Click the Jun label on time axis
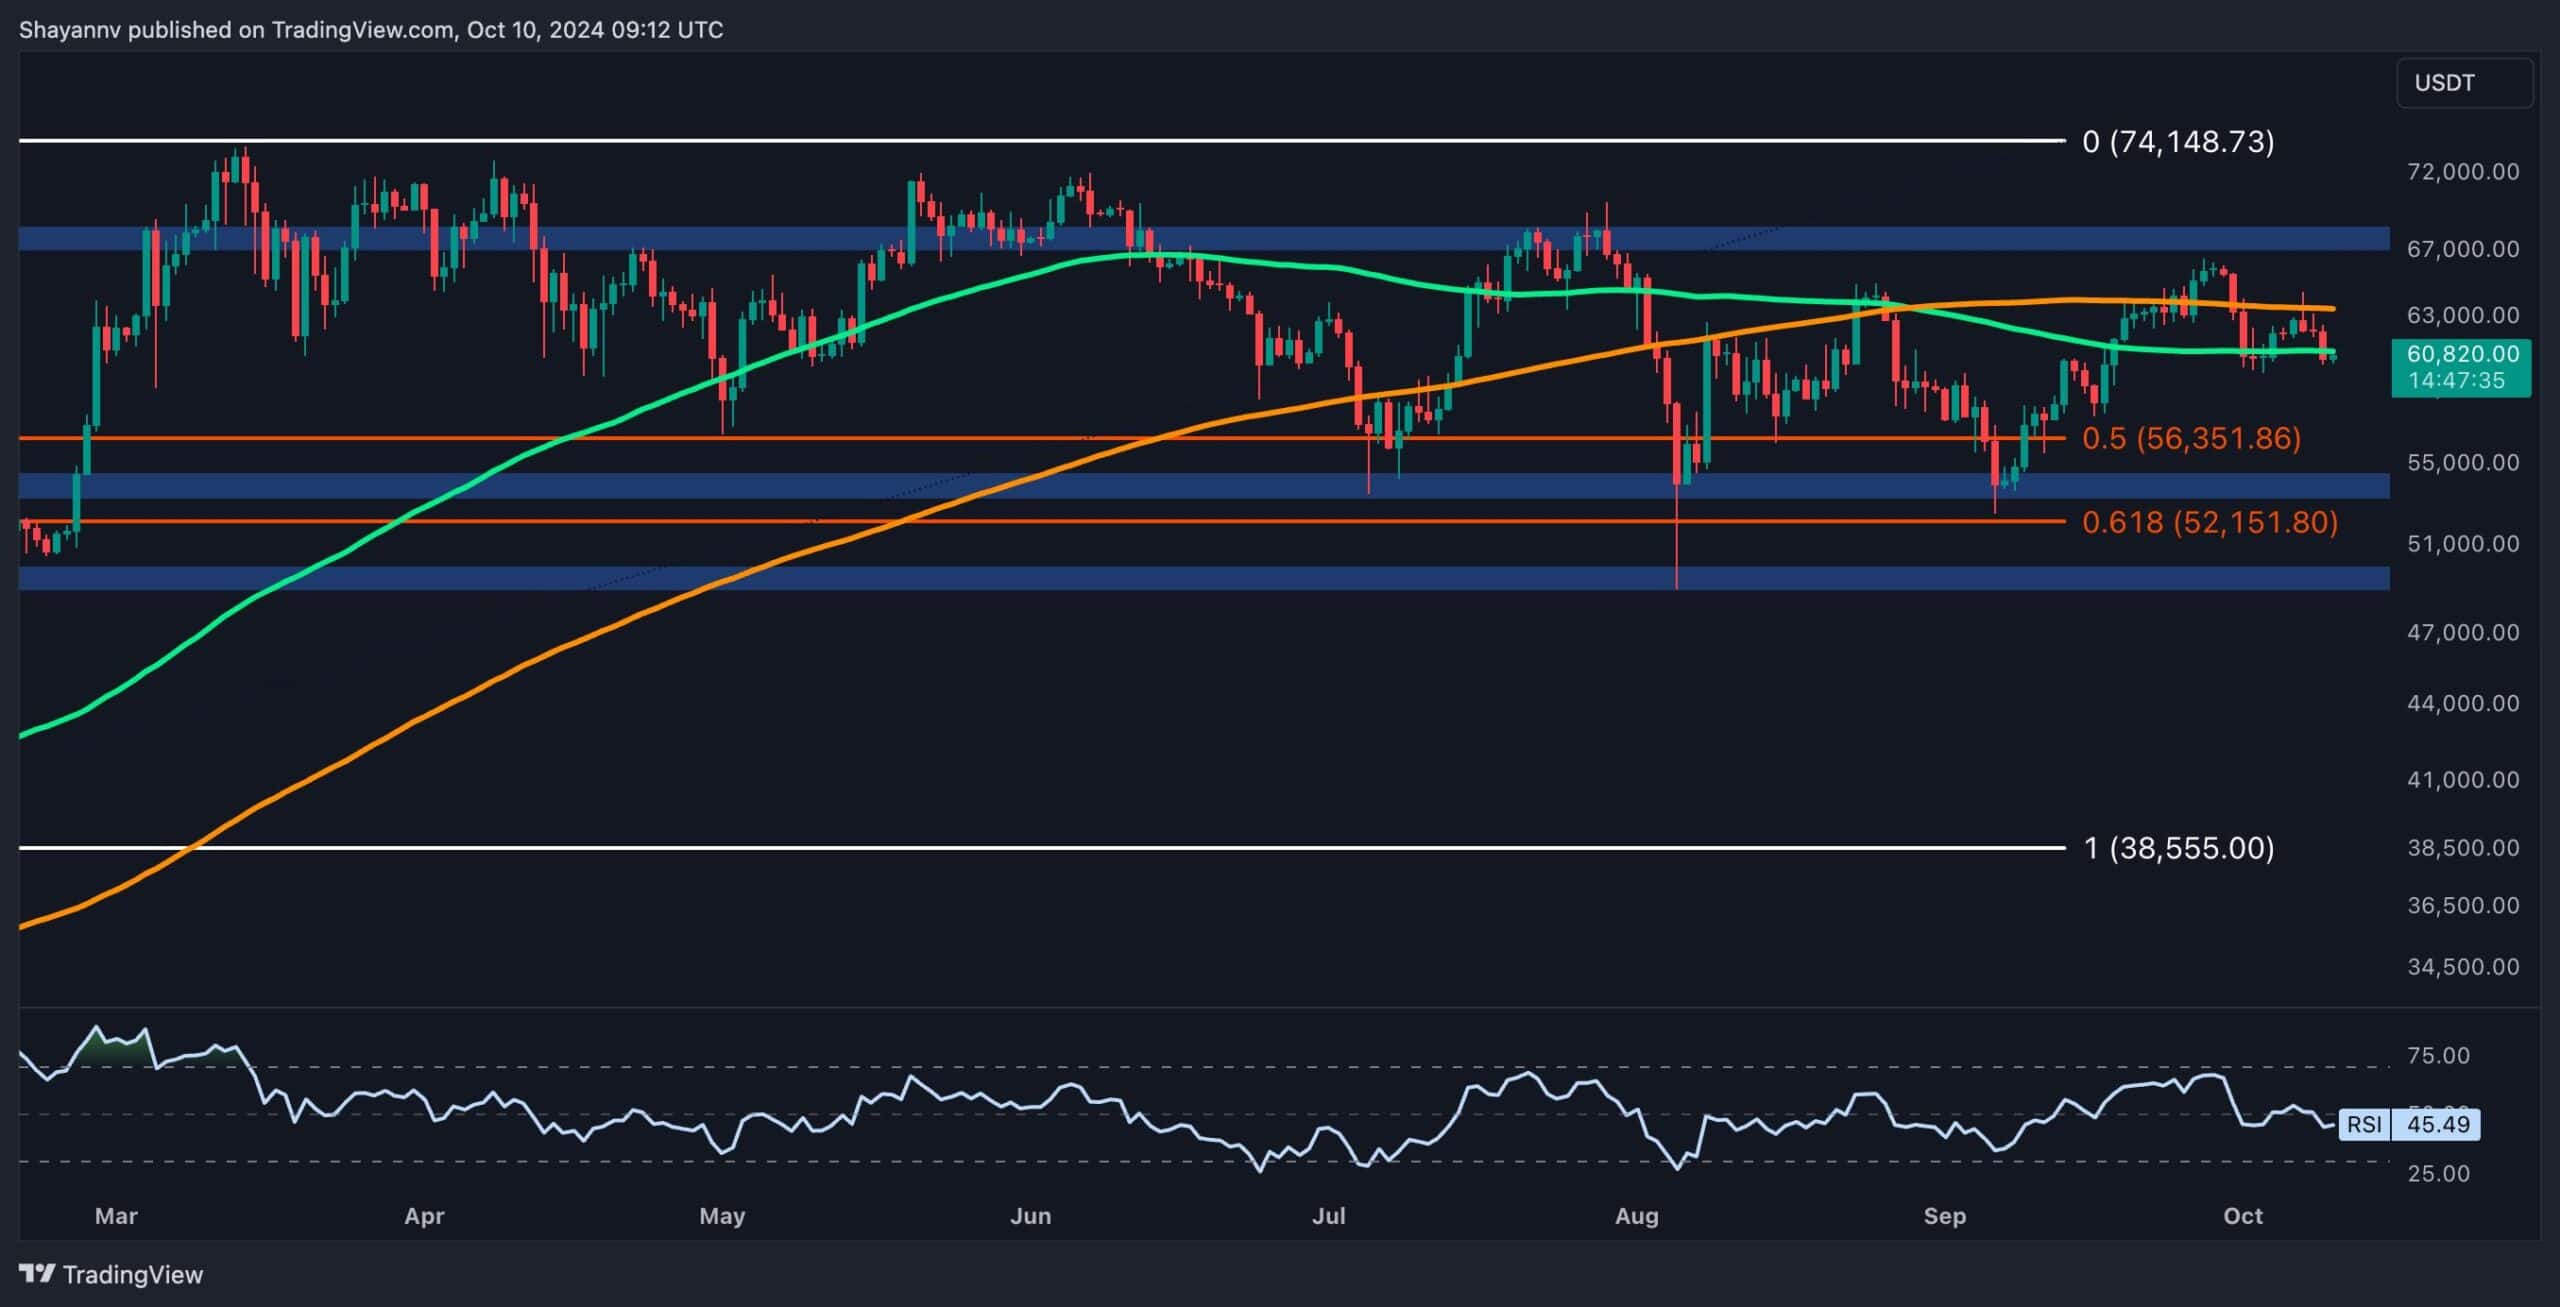The image size is (2560, 1307). 1030,1216
